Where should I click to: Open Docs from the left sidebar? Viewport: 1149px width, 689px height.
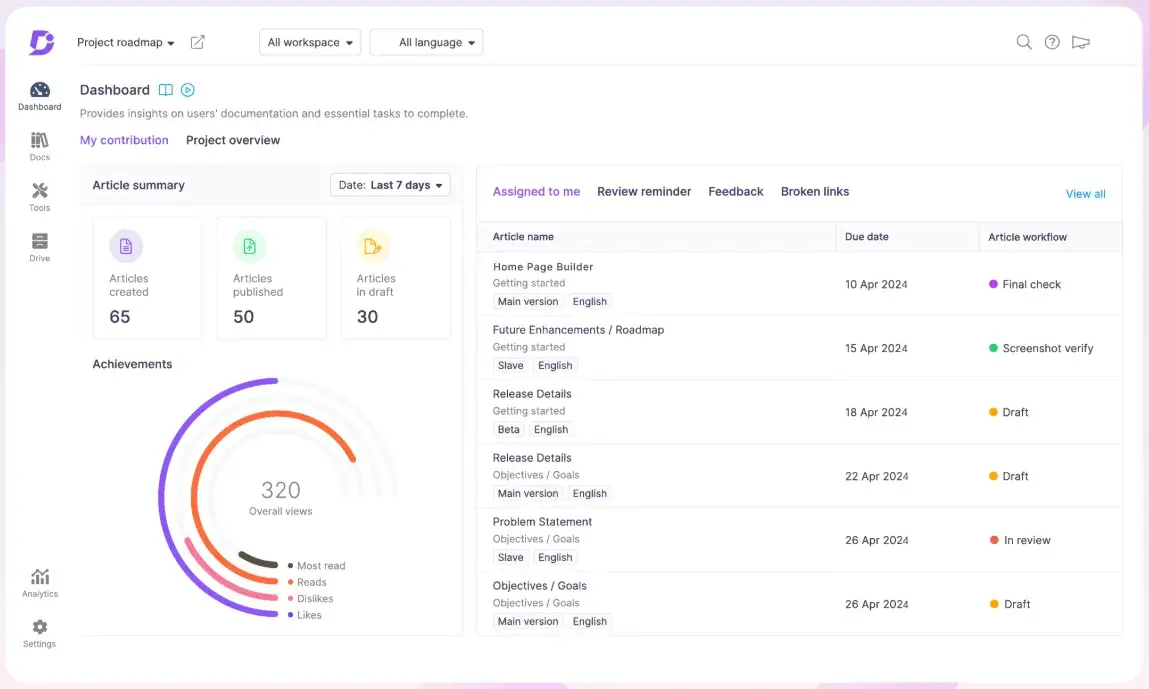point(40,146)
